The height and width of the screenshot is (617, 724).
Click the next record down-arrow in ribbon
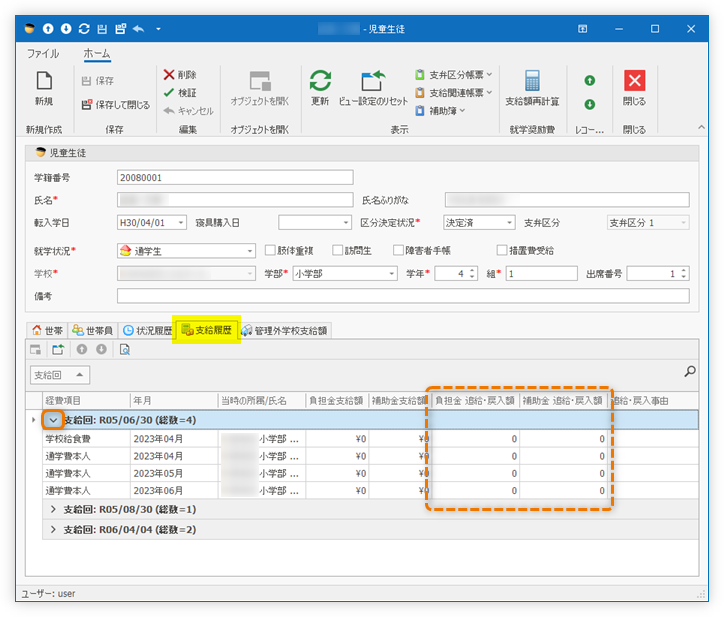590,104
